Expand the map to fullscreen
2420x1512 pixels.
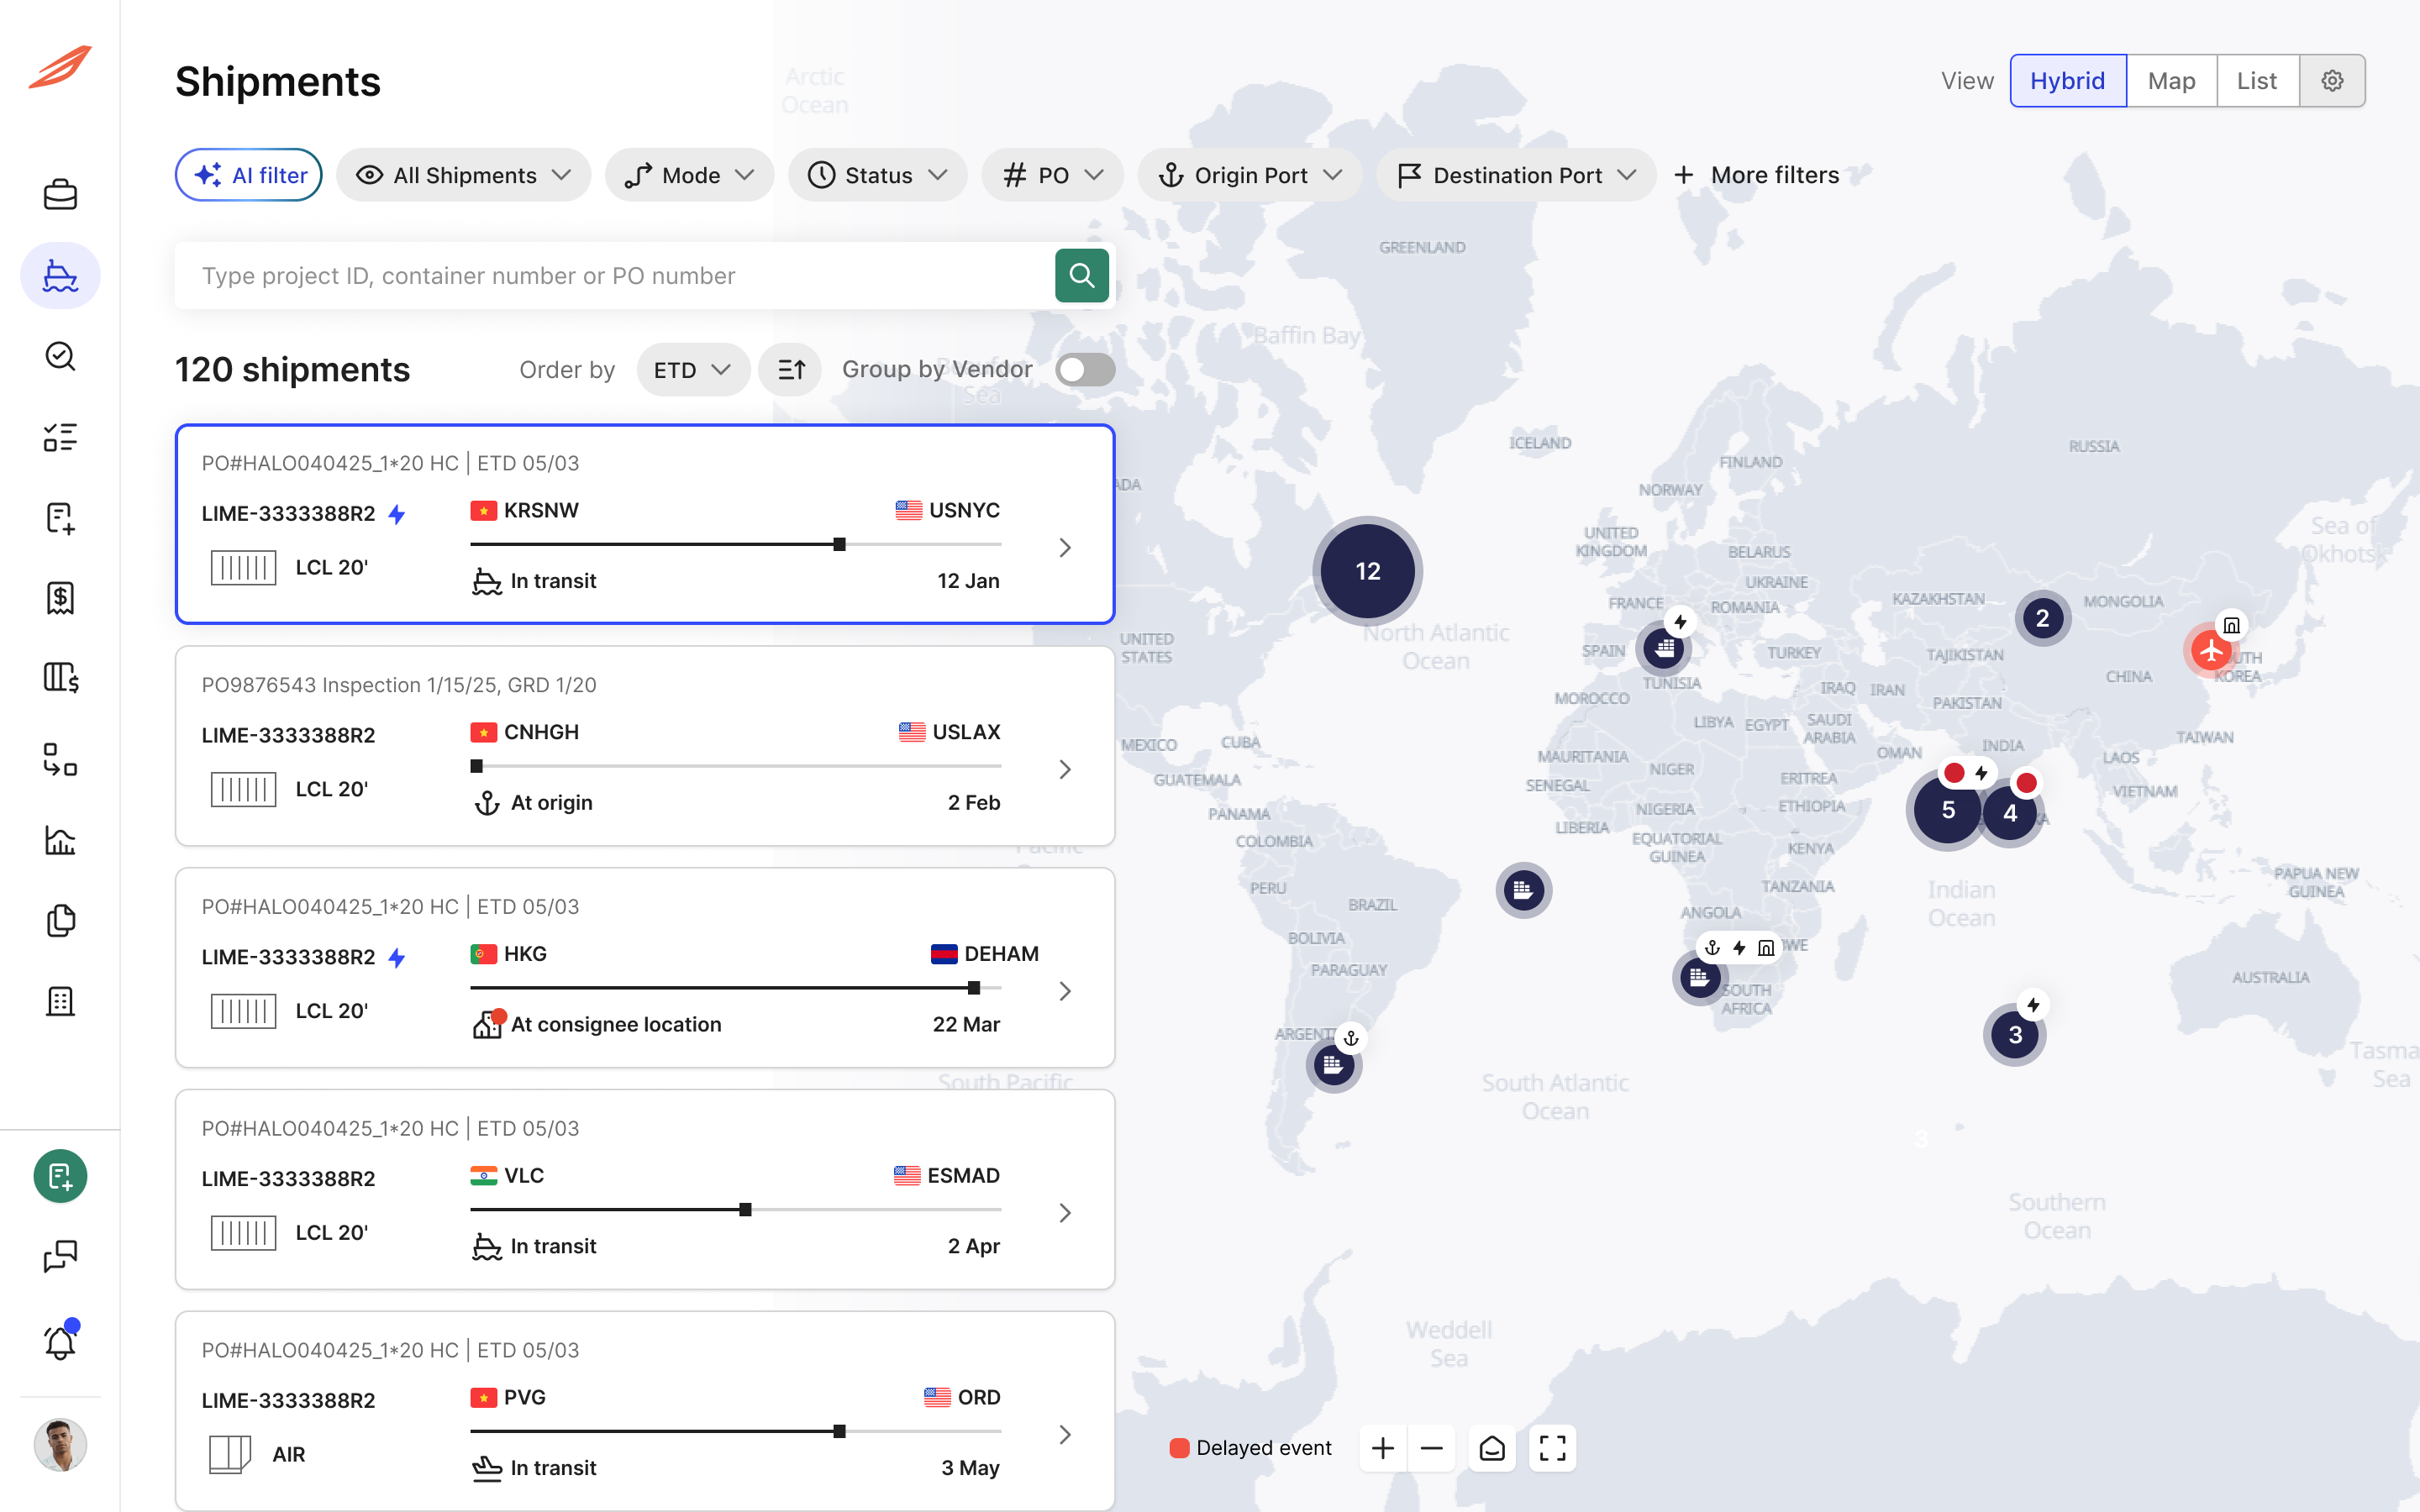(1553, 1447)
